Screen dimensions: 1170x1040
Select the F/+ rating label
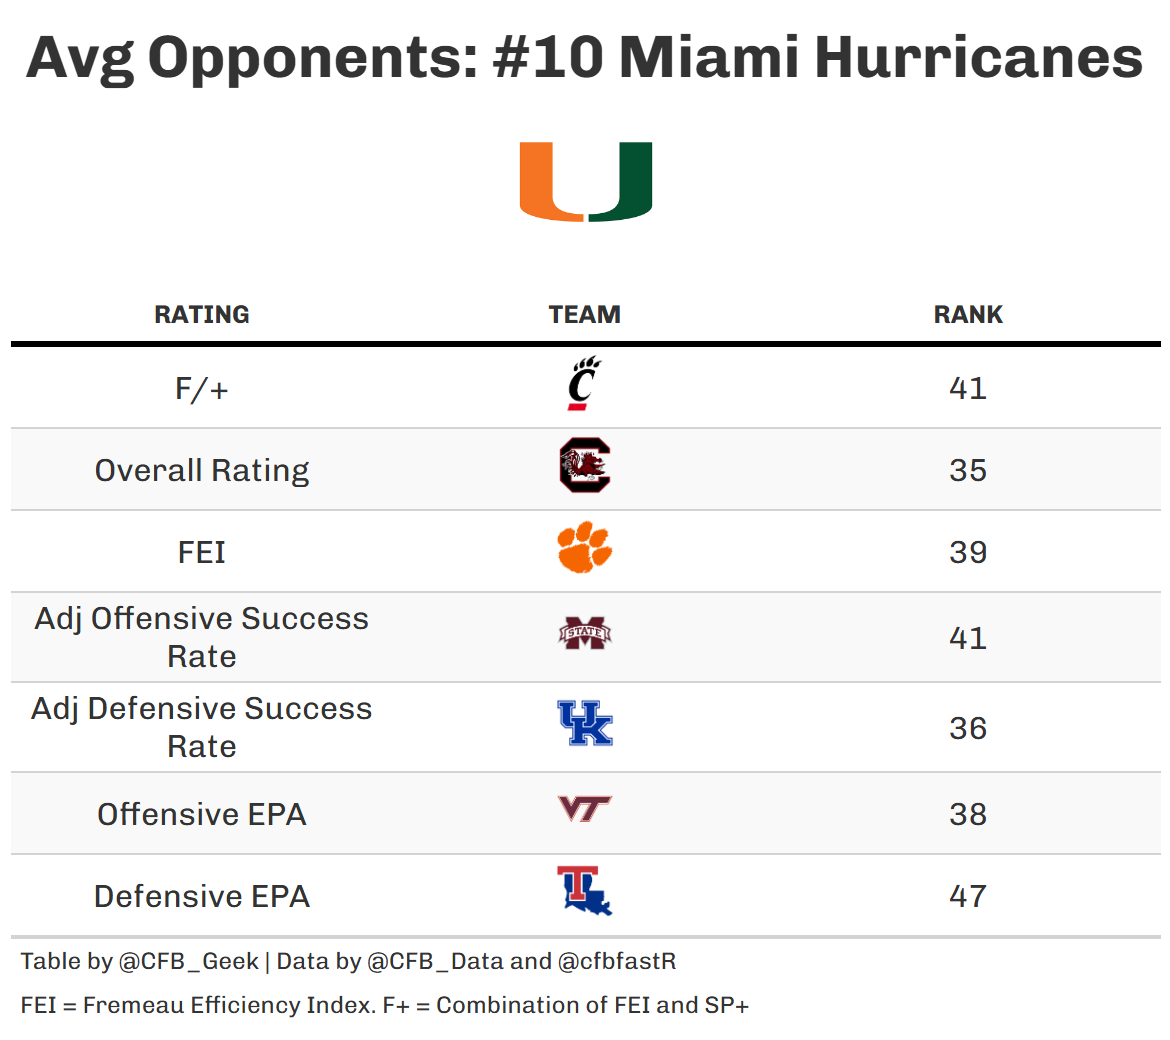202,388
